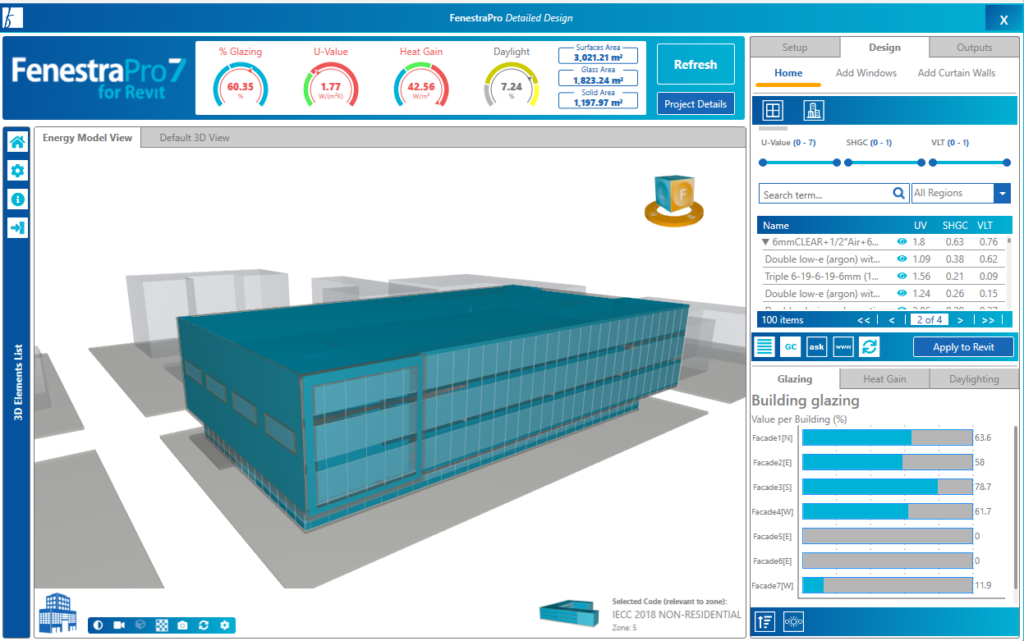This screenshot has width=1024, height=641.
Task: Click the Facade3[S] bar in the glazing chart
Action: point(887,486)
